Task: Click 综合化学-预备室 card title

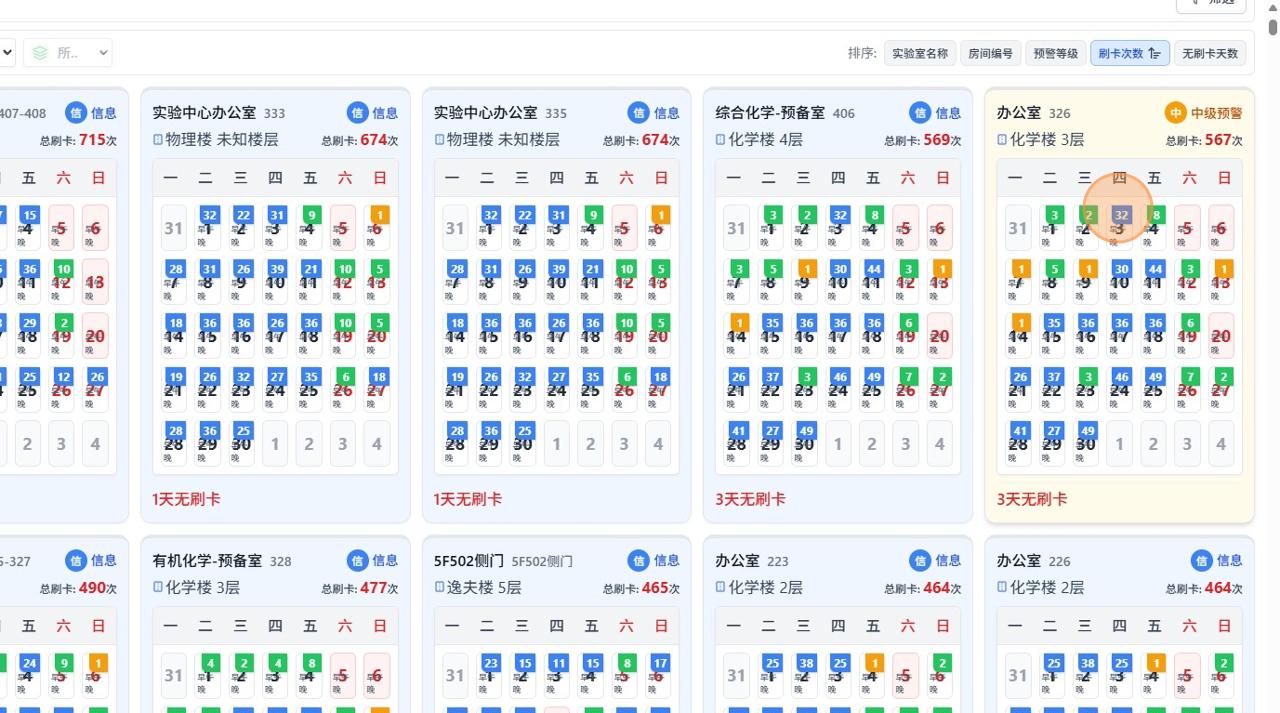Action: tap(771, 113)
